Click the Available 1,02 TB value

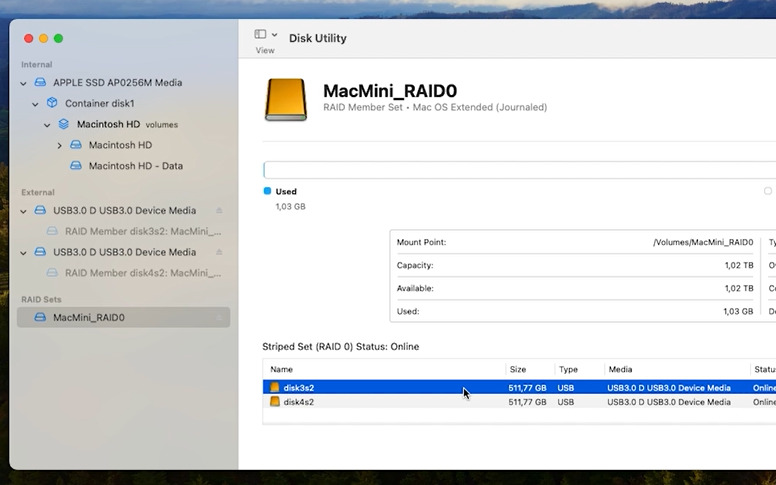(739, 288)
